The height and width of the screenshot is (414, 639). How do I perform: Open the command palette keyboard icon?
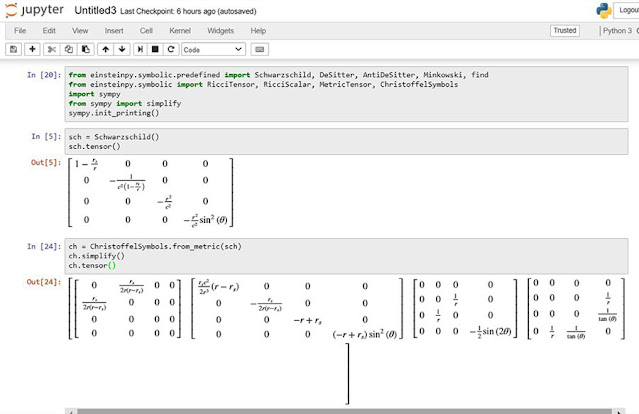click(x=260, y=49)
